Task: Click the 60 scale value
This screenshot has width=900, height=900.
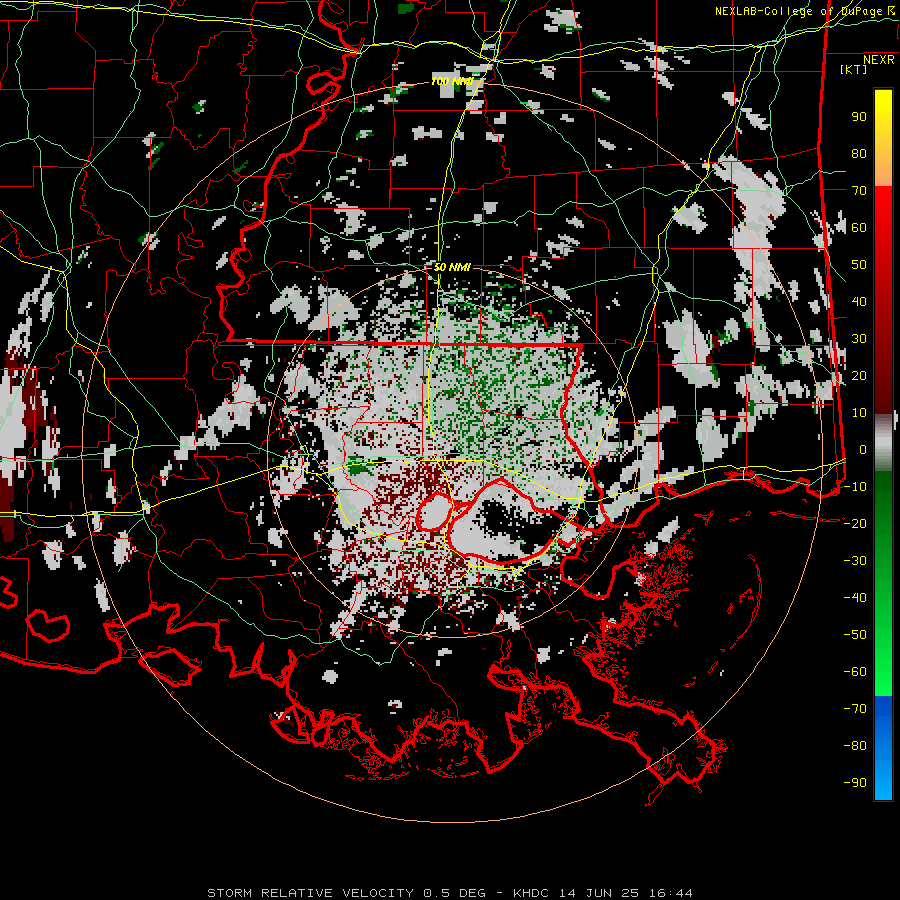Action: (x=859, y=227)
